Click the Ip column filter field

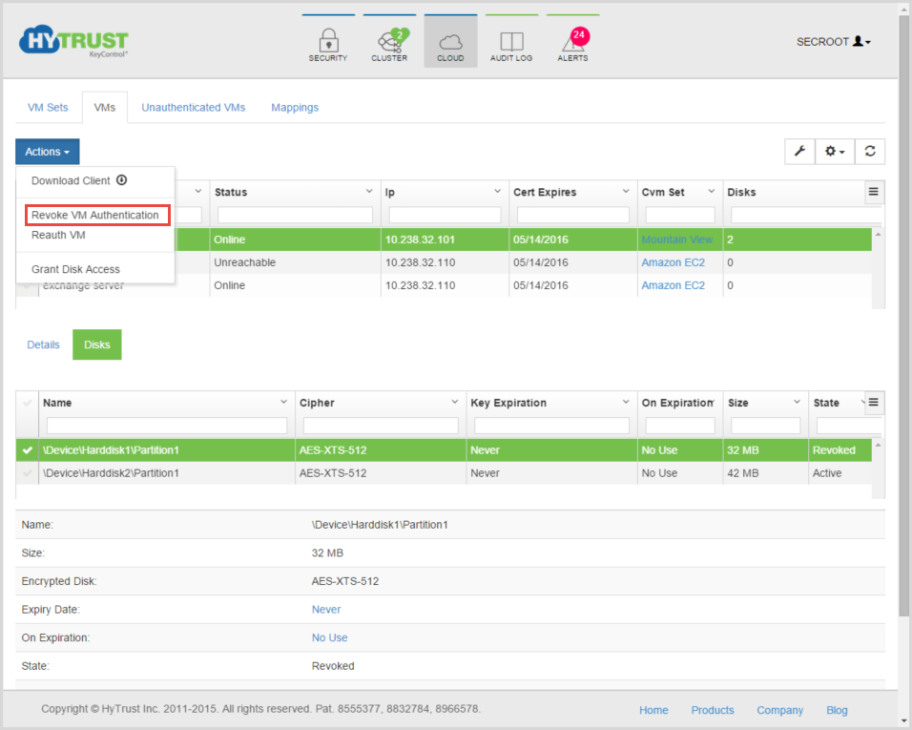(445, 215)
